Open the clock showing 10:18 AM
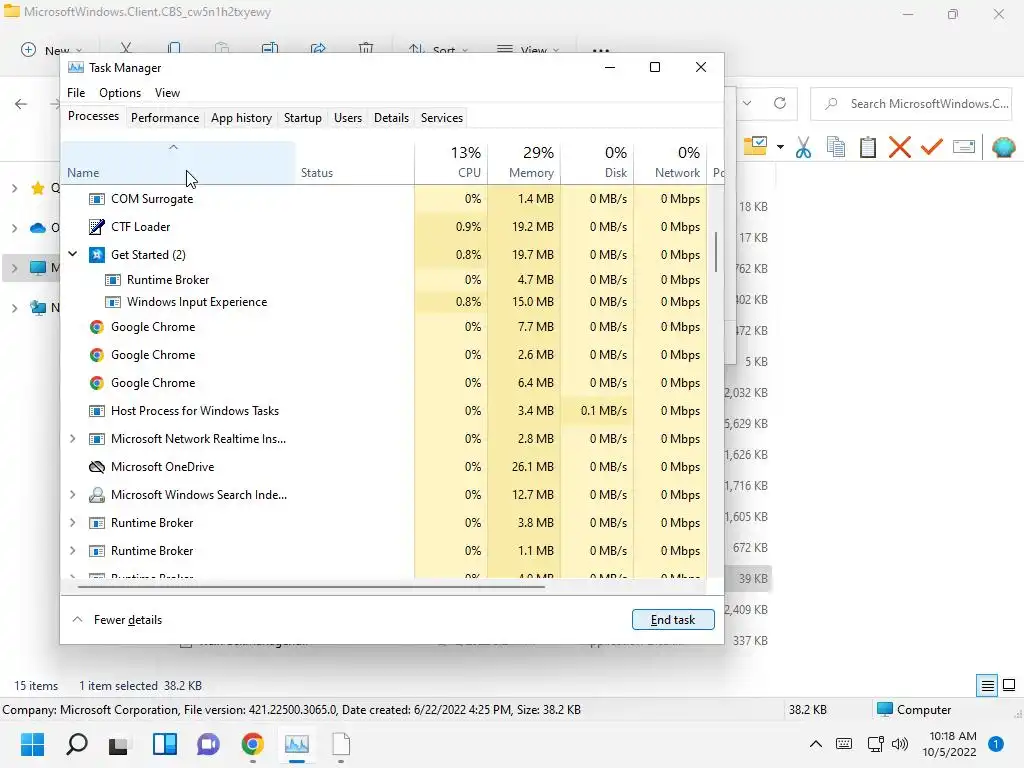Image resolution: width=1024 pixels, height=768 pixels. [x=952, y=744]
